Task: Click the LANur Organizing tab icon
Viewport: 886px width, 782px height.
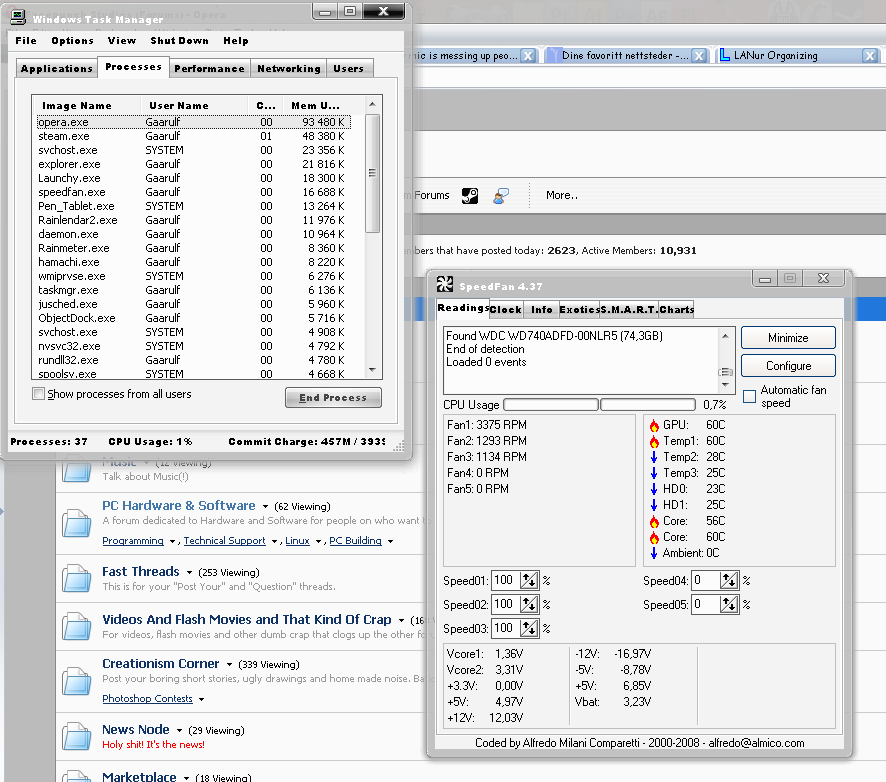Action: pyautogui.click(x=724, y=55)
